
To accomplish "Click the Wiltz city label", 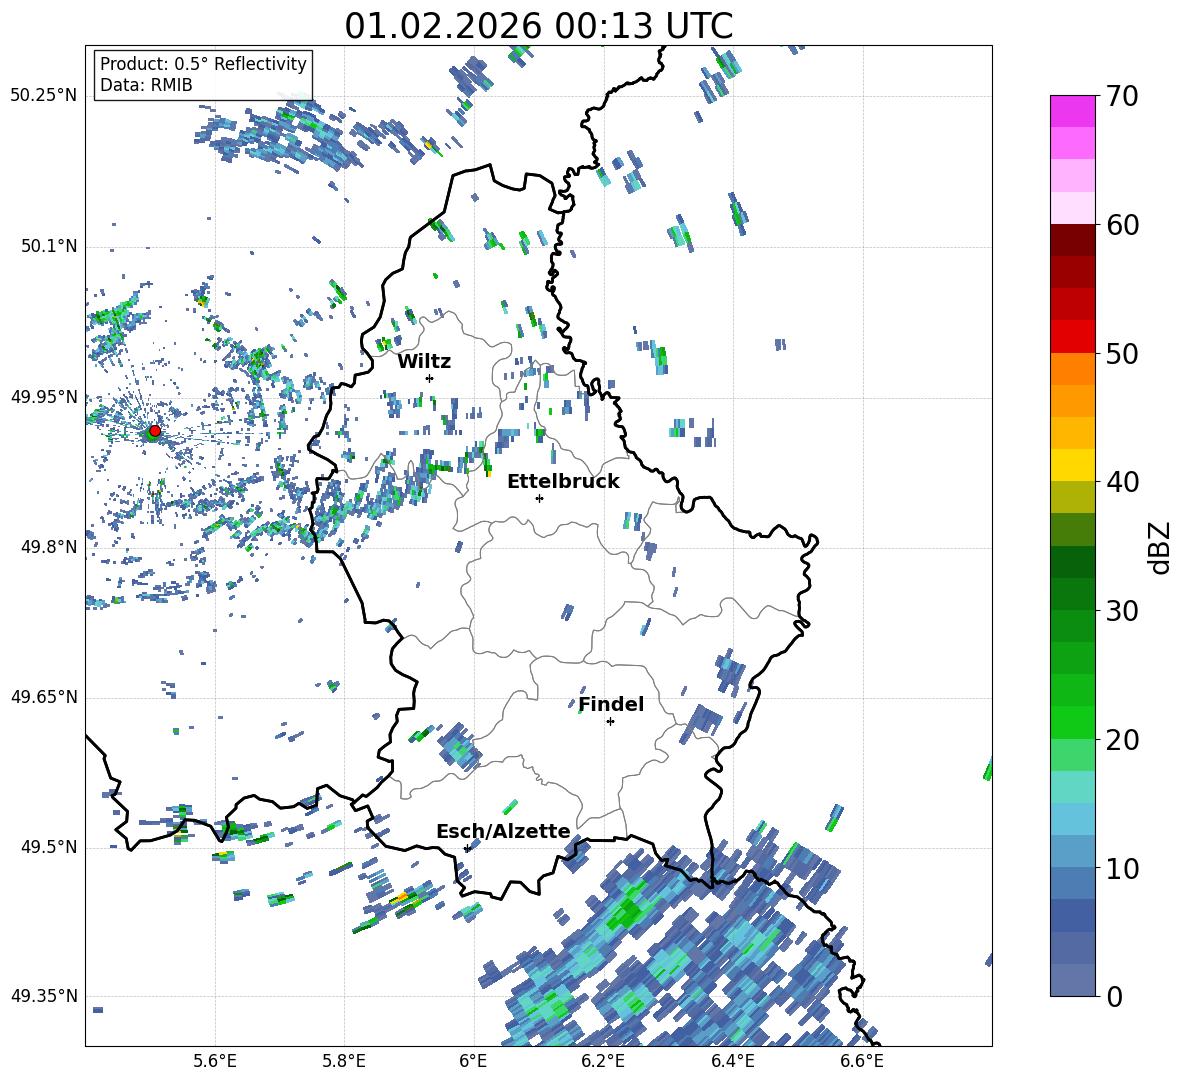I will (424, 361).
